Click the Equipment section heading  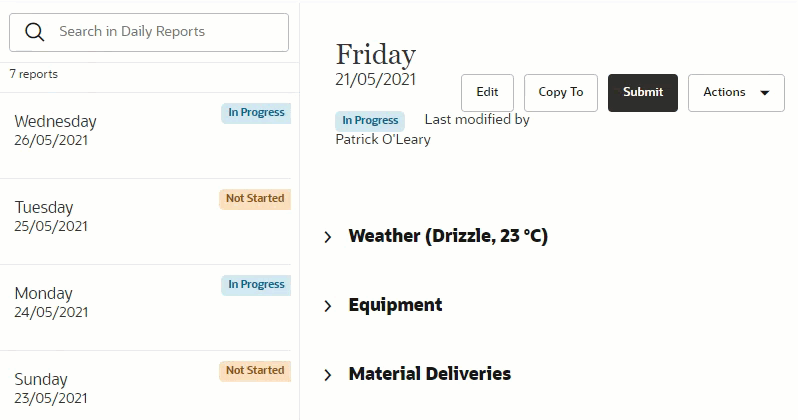pyautogui.click(x=395, y=305)
